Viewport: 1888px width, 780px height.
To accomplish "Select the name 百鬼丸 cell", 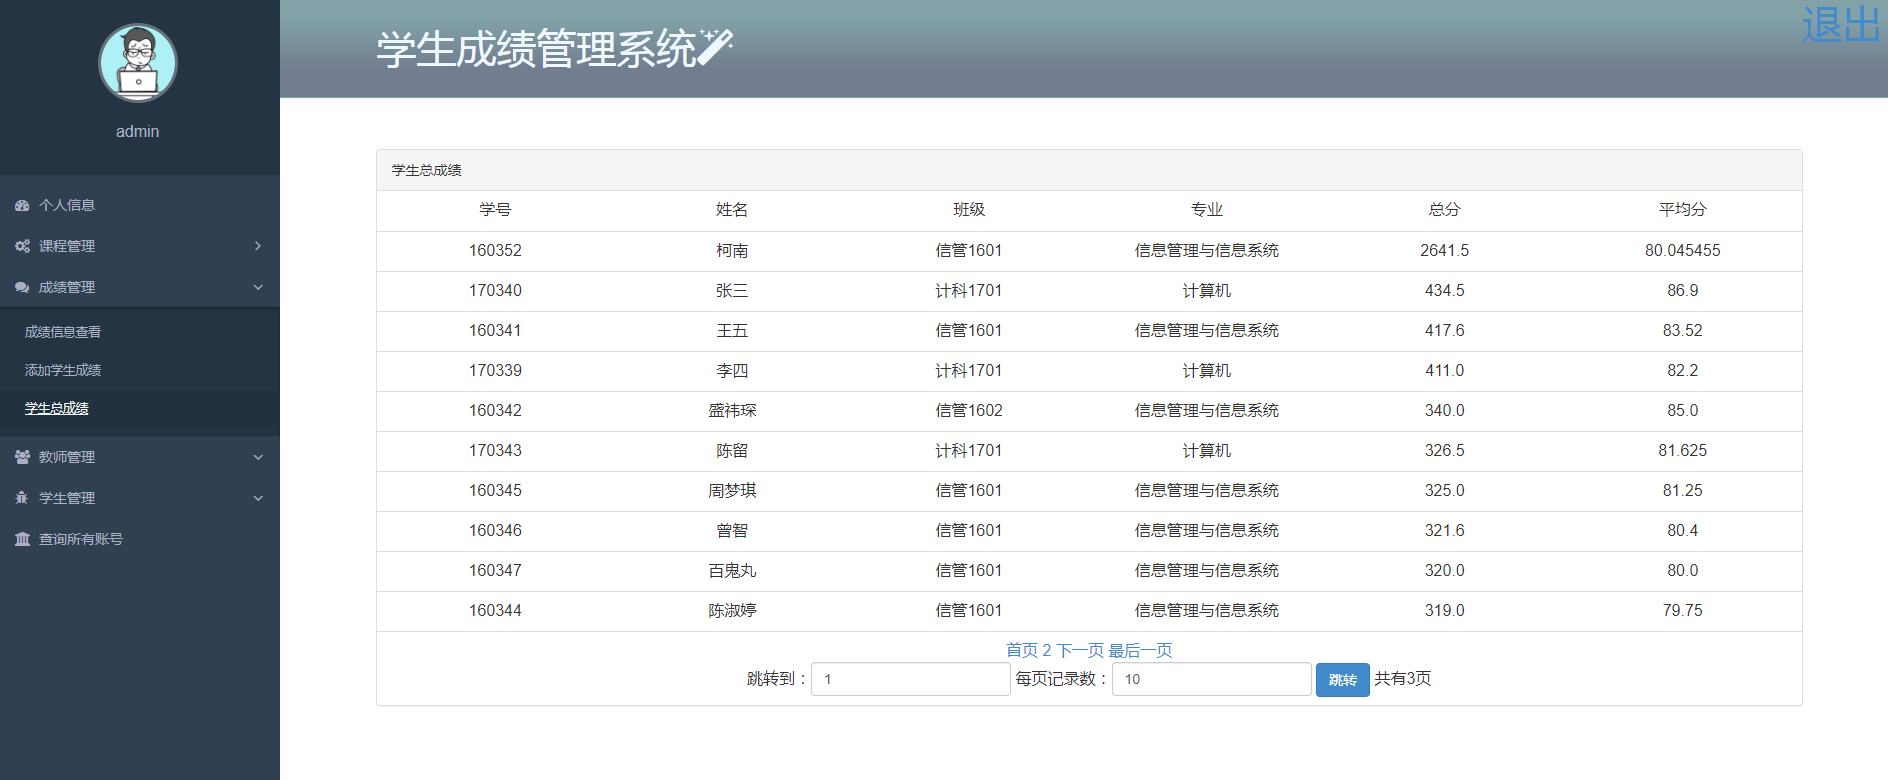I will click(732, 571).
